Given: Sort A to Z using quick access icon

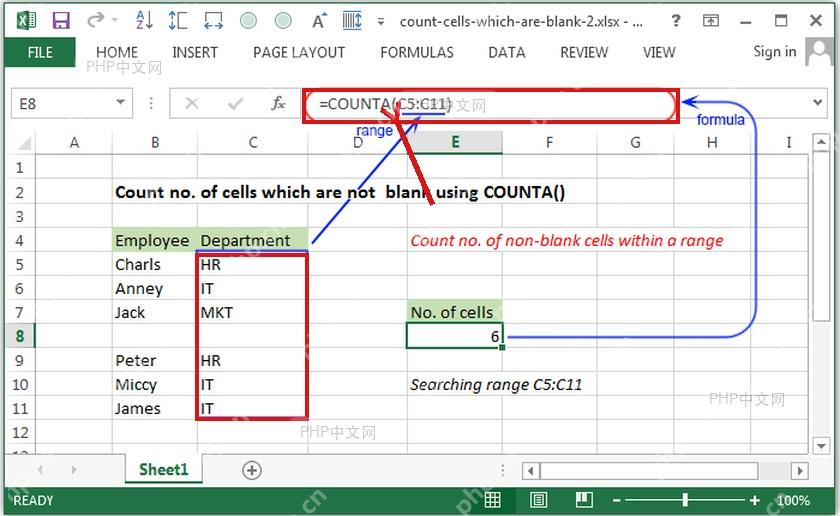Looking at the screenshot, I should 145,20.
